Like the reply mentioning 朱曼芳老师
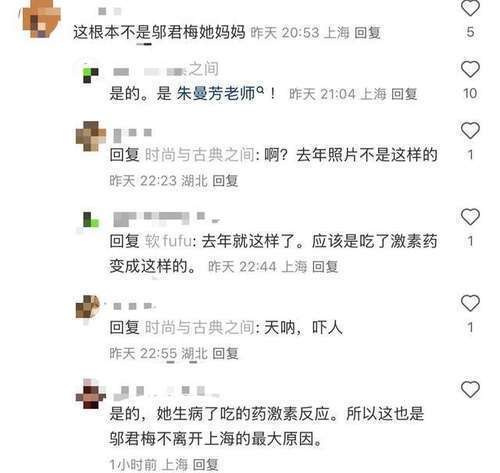The height and width of the screenshot is (473, 500). (x=470, y=69)
